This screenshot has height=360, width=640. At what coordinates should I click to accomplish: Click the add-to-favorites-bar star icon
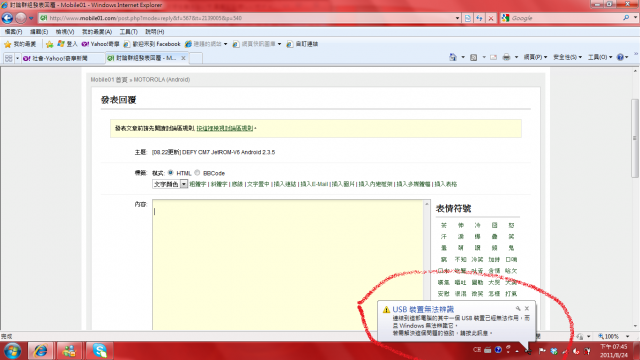tap(49, 44)
